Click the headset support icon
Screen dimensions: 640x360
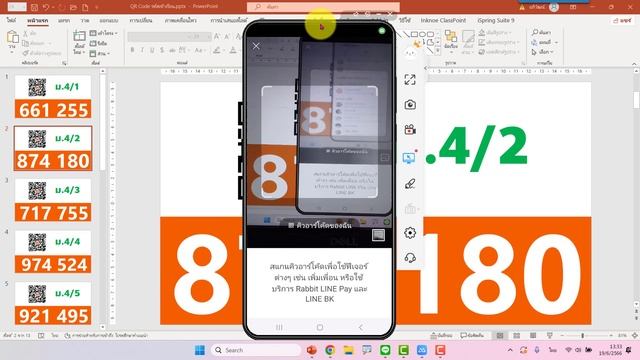tap(410, 258)
